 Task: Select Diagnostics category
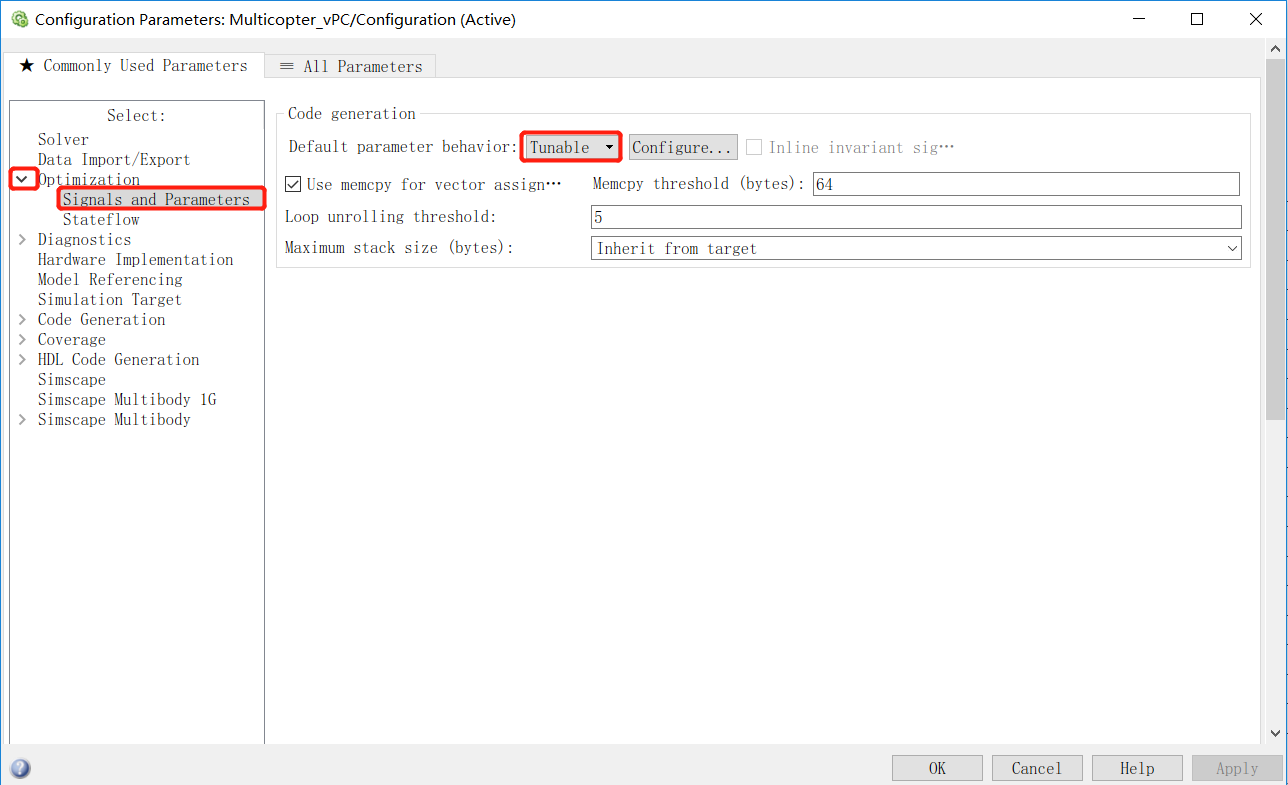tap(84, 239)
